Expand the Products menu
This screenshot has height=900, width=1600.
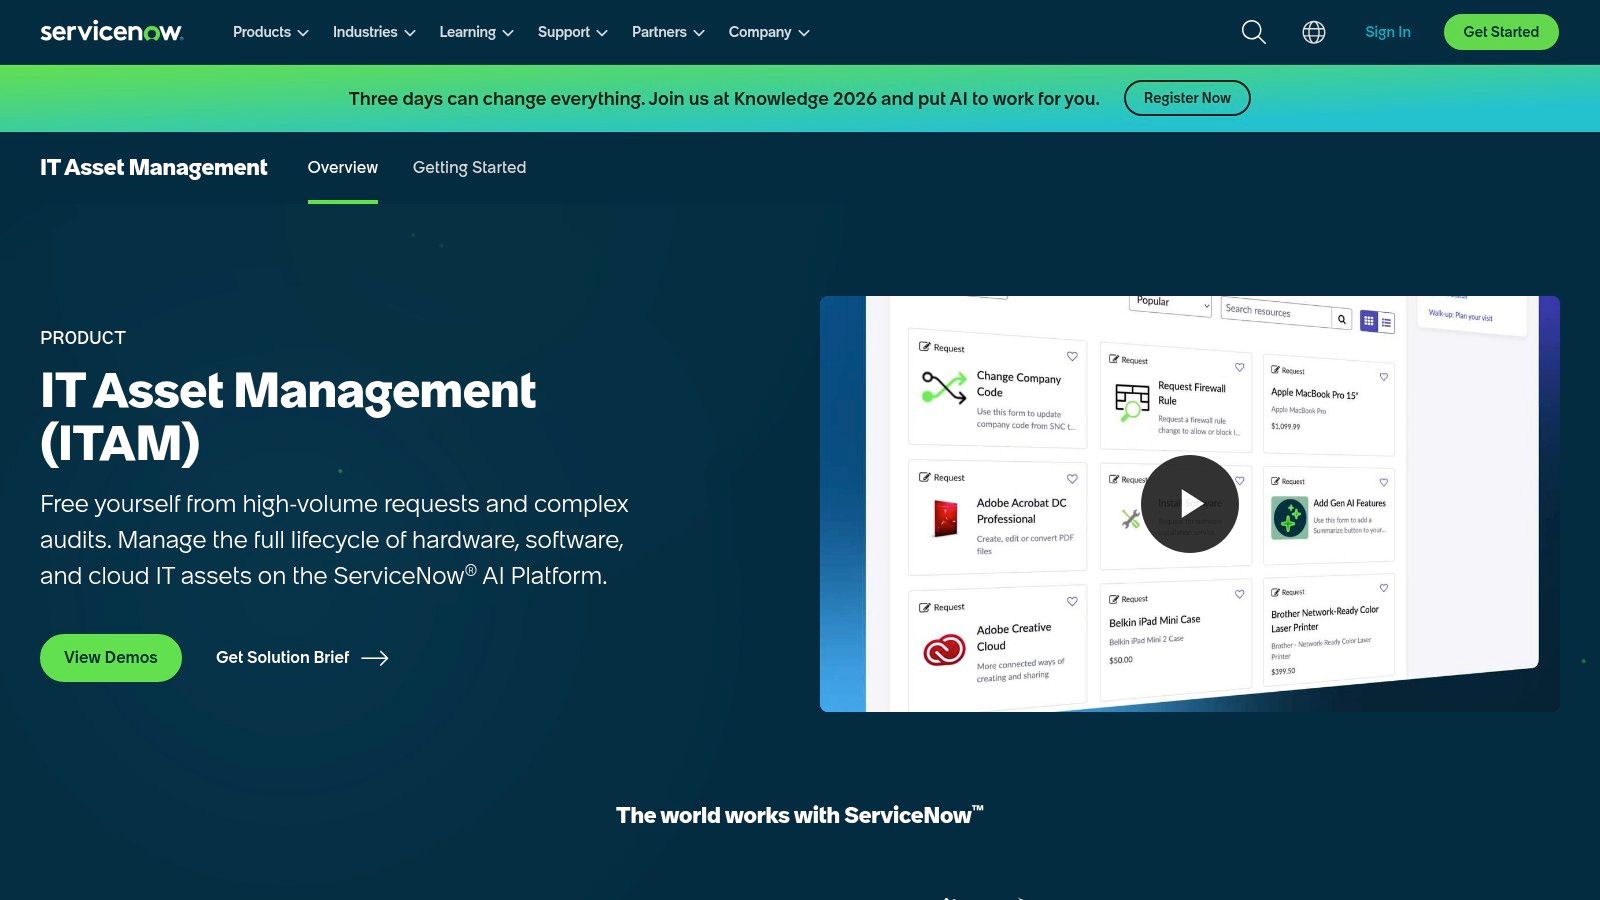[270, 32]
